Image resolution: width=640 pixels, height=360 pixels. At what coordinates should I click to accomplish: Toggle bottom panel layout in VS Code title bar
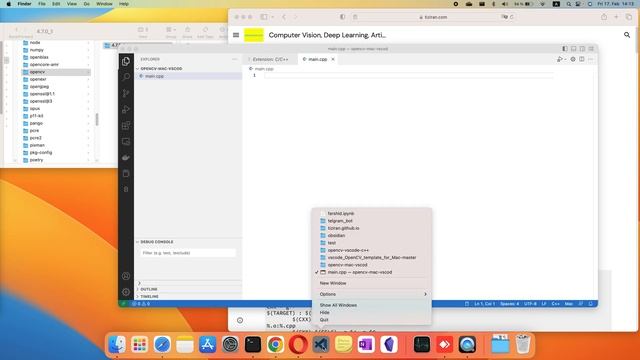coord(573,49)
